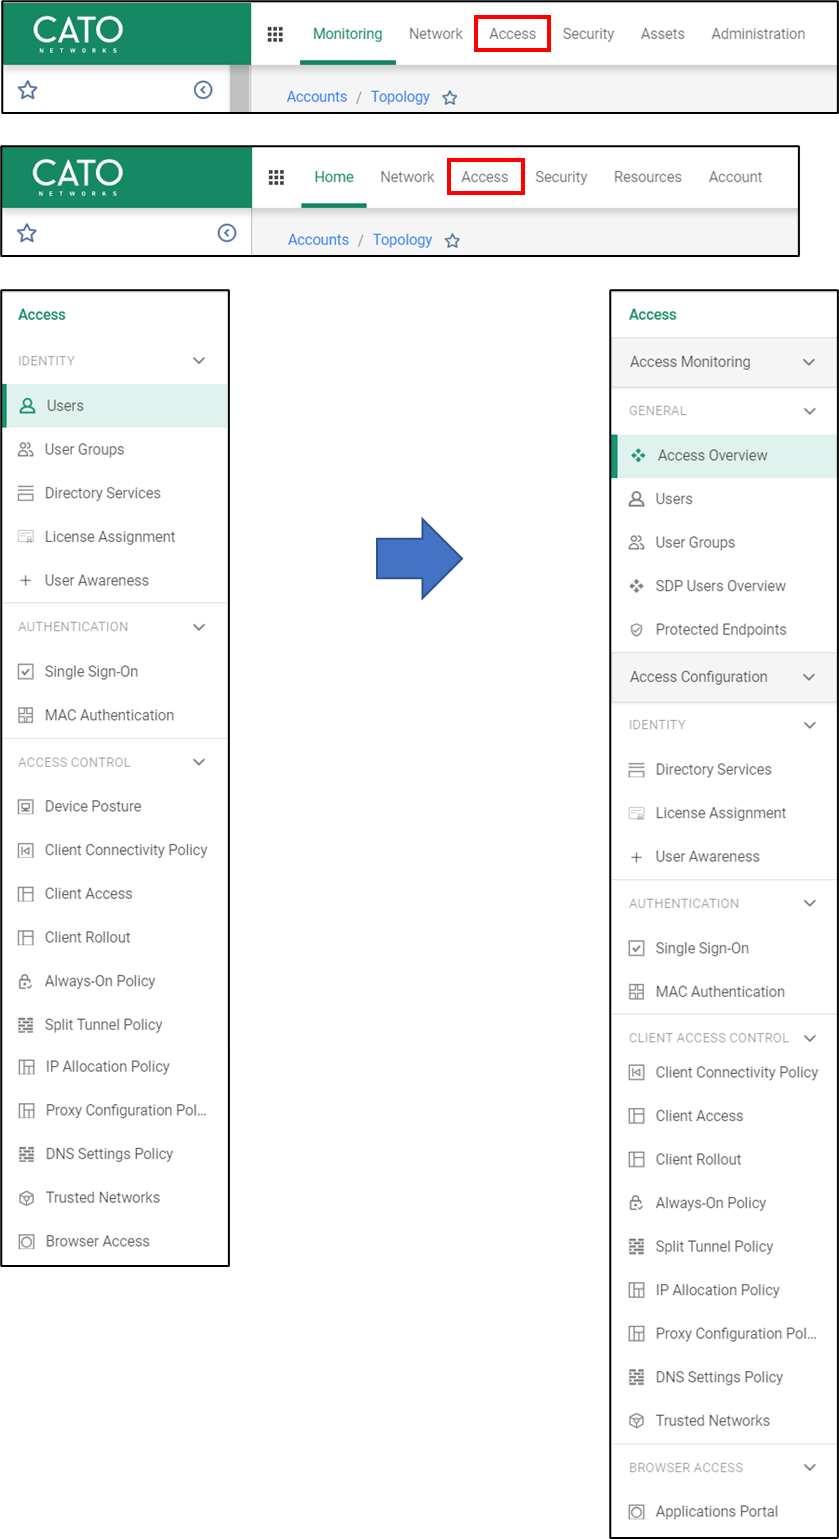Screen dimensions: 839x1539
Task: Open the Access tab in the Monitoring navigation bar
Action: pos(513,34)
